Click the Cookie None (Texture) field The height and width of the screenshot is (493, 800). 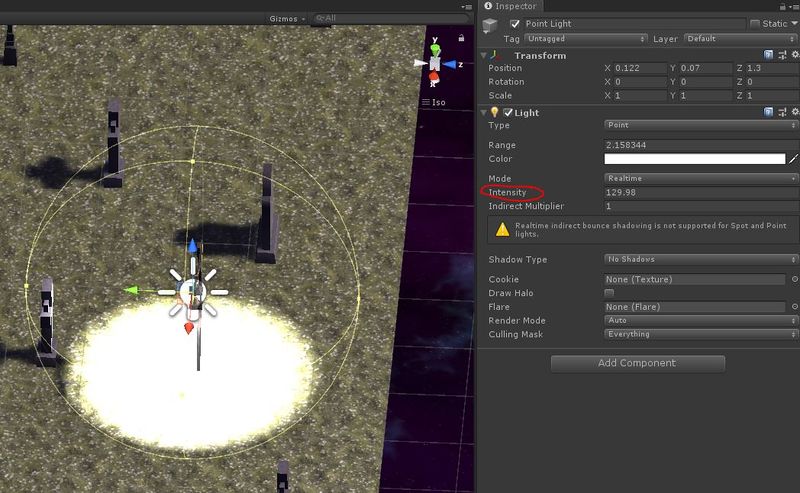(694, 279)
